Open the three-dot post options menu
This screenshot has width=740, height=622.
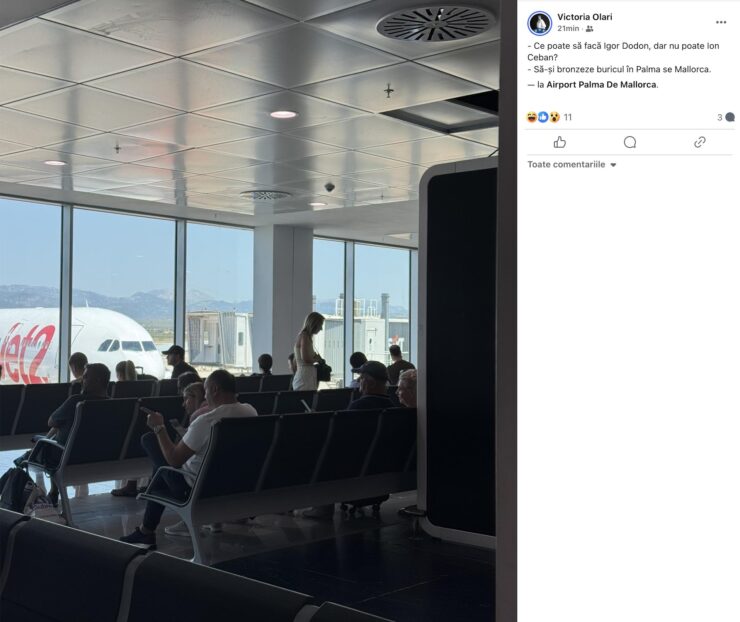point(721,22)
